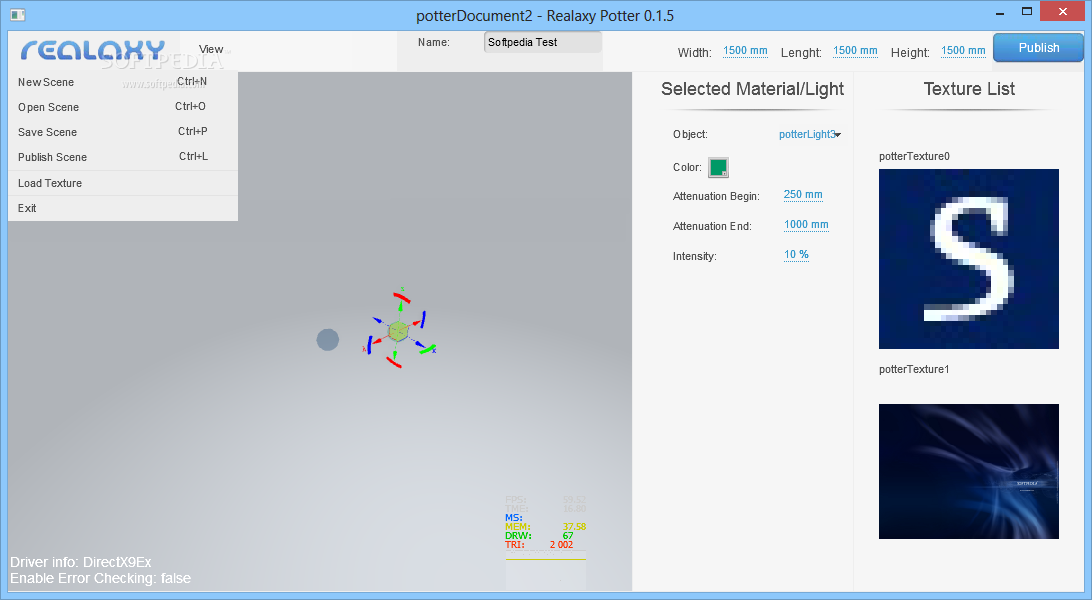Click the MEM 37.58 stat
1092x600 pixels.
pyautogui.click(x=545, y=527)
